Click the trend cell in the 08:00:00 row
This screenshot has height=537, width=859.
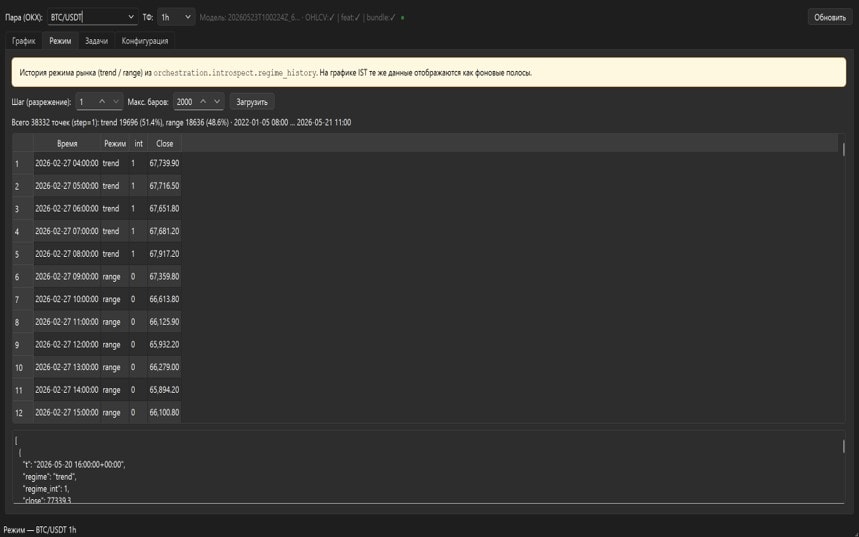pos(115,254)
